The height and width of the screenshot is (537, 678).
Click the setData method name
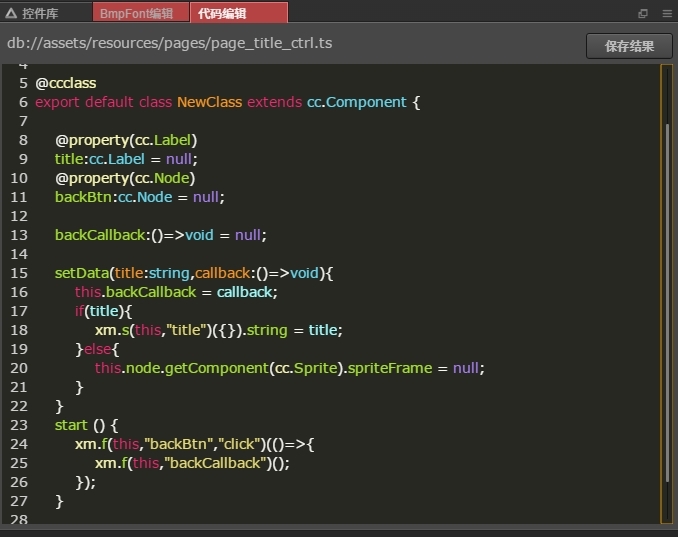[x=82, y=273]
